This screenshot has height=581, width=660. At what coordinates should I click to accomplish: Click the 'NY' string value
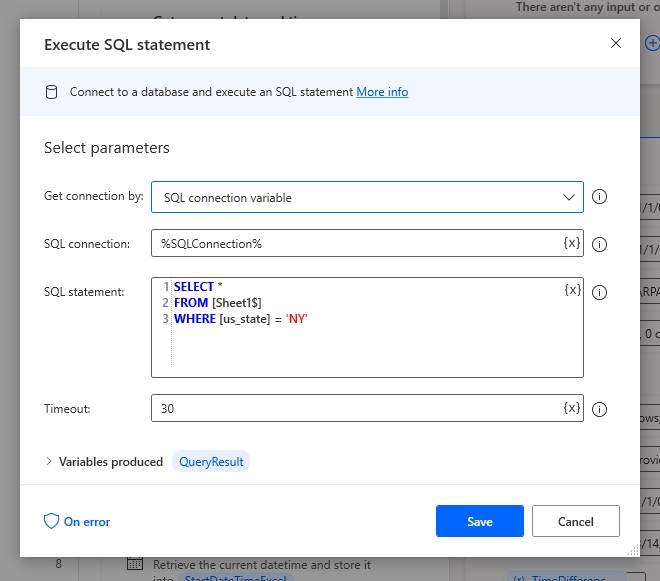point(297,319)
